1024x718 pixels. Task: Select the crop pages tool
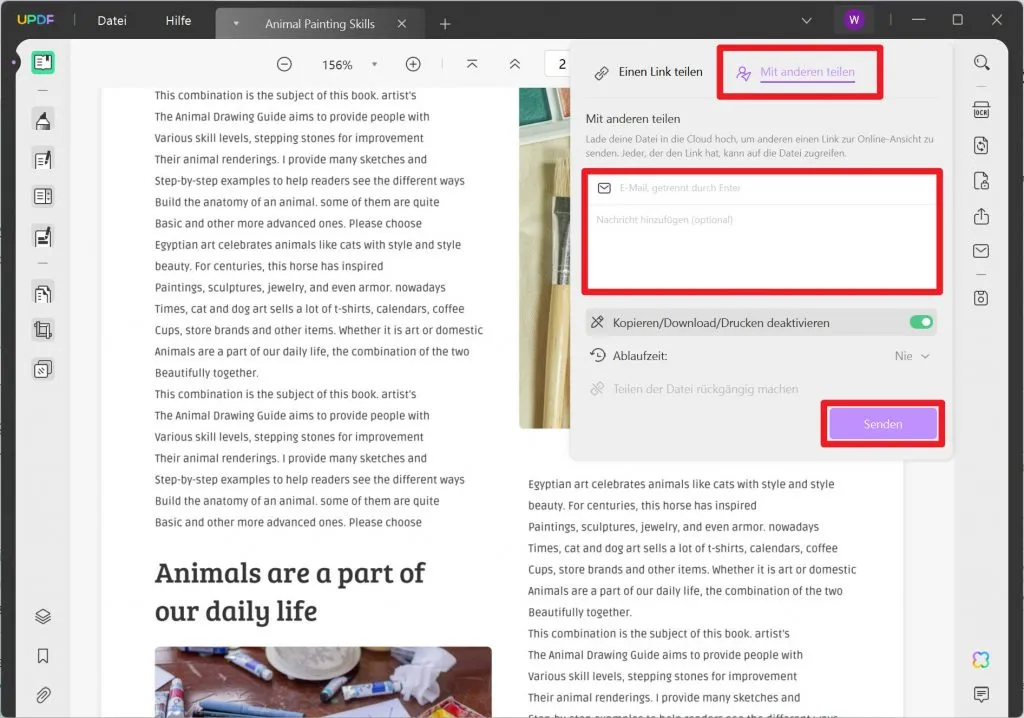click(x=41, y=333)
